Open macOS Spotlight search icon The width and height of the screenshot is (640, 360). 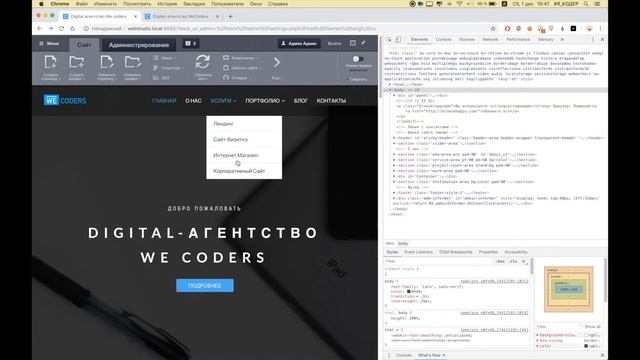[x=586, y=4]
